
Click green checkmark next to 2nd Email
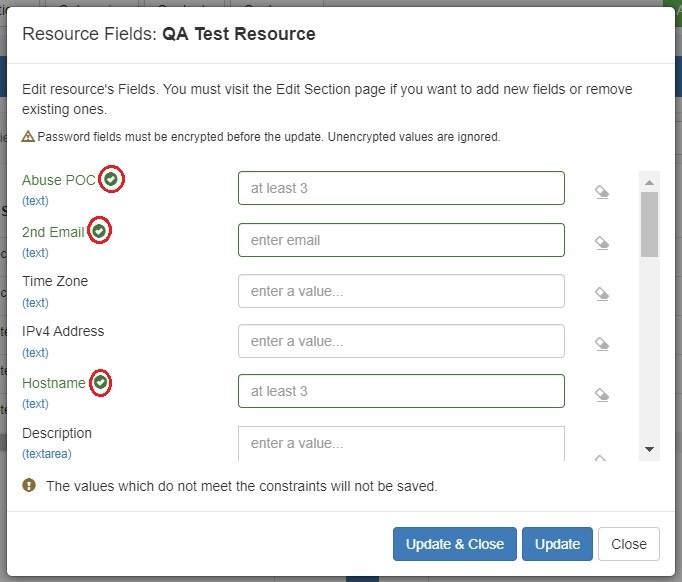99,231
